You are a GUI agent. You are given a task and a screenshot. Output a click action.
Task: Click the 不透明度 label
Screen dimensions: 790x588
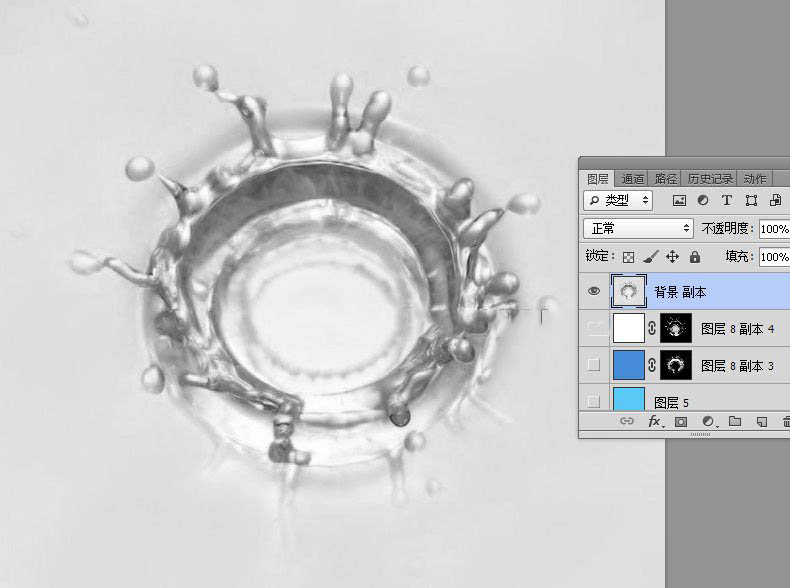[727, 229]
